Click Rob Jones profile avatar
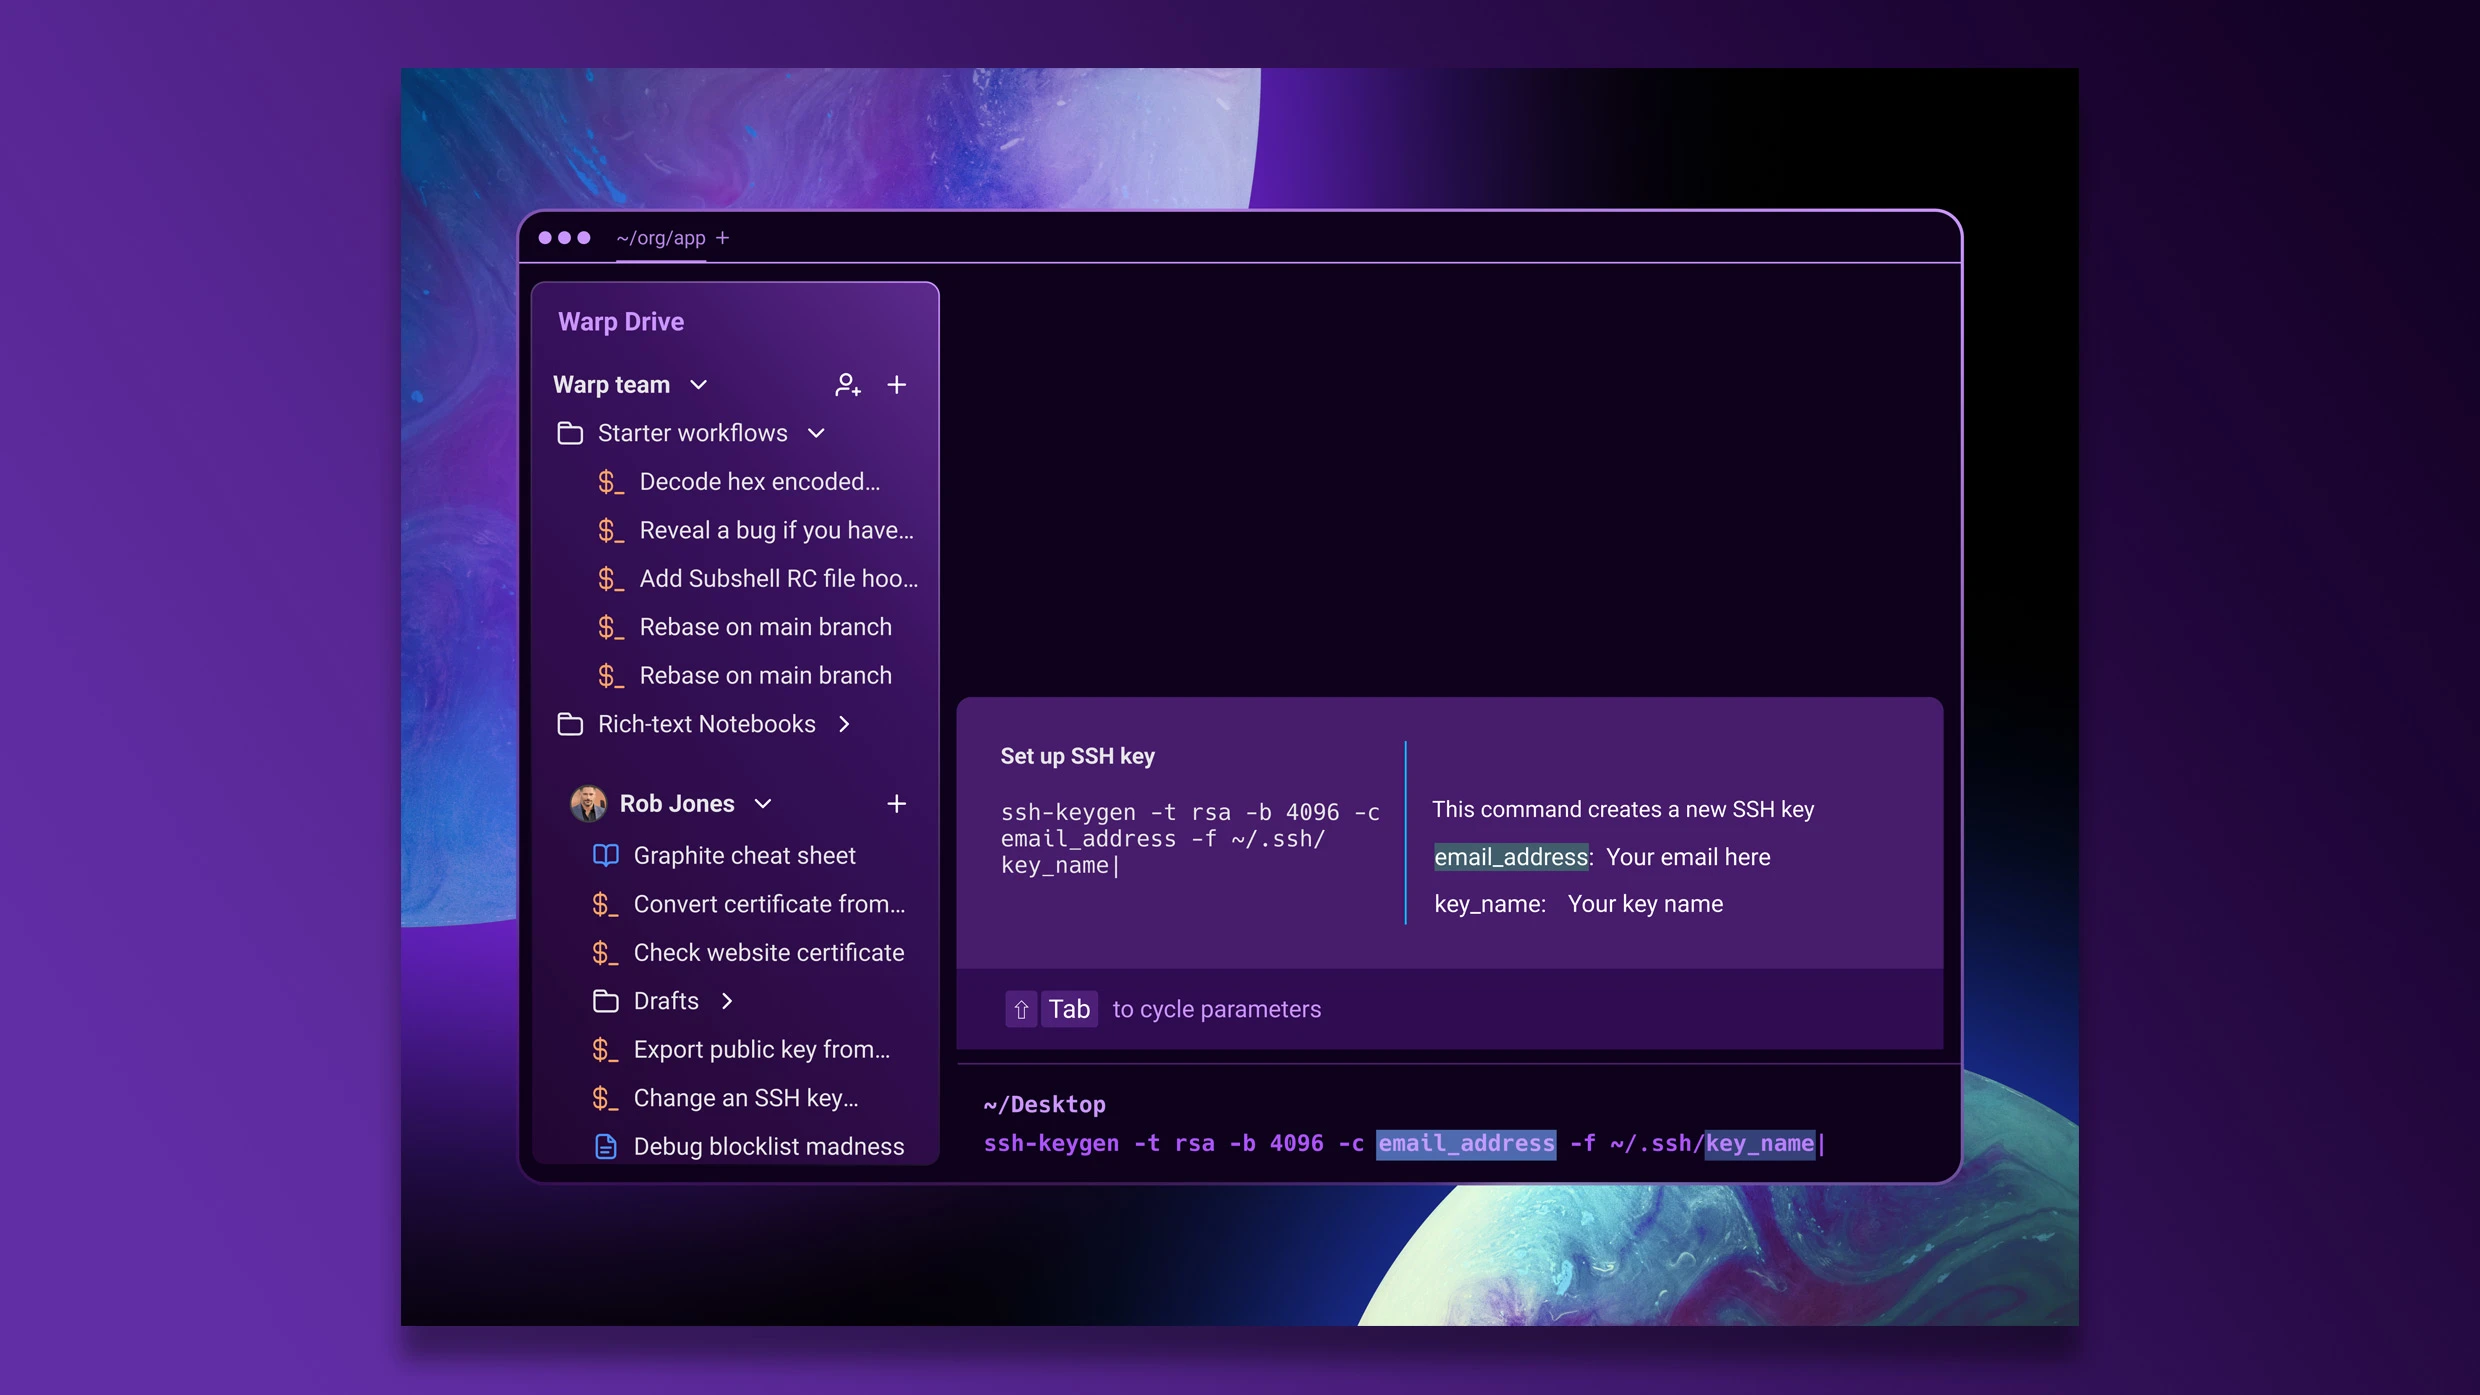Image resolution: width=2480 pixels, height=1395 pixels. coord(589,803)
